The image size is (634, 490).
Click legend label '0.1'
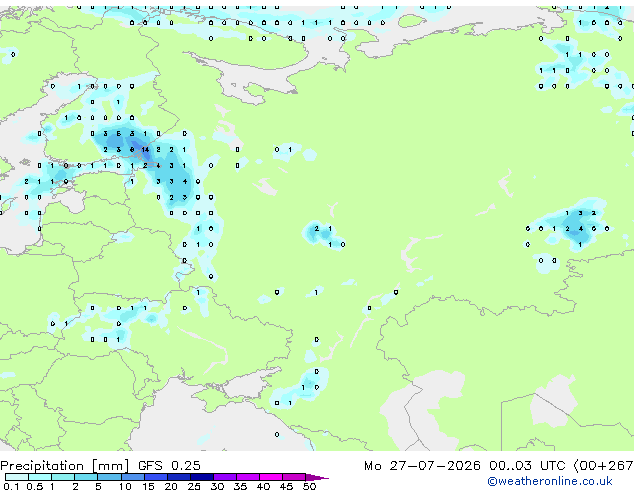[11, 486]
